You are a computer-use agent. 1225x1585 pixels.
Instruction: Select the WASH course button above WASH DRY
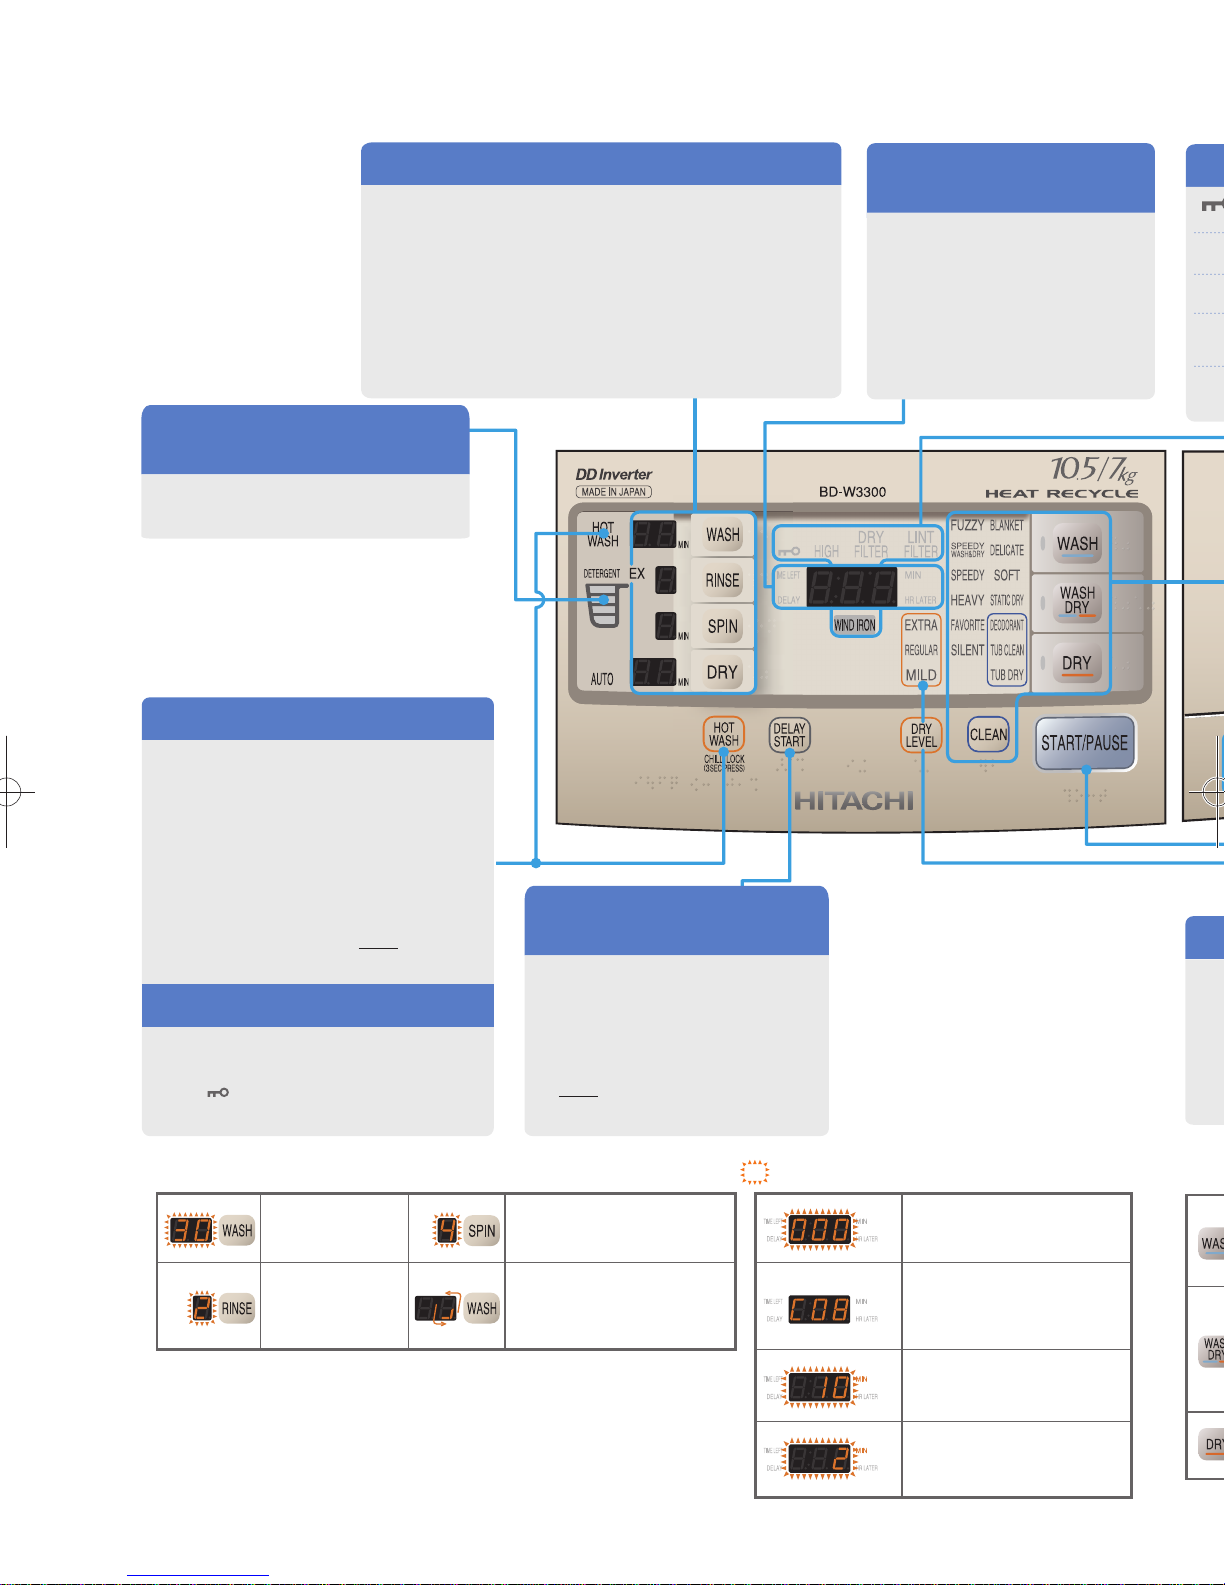(1077, 544)
